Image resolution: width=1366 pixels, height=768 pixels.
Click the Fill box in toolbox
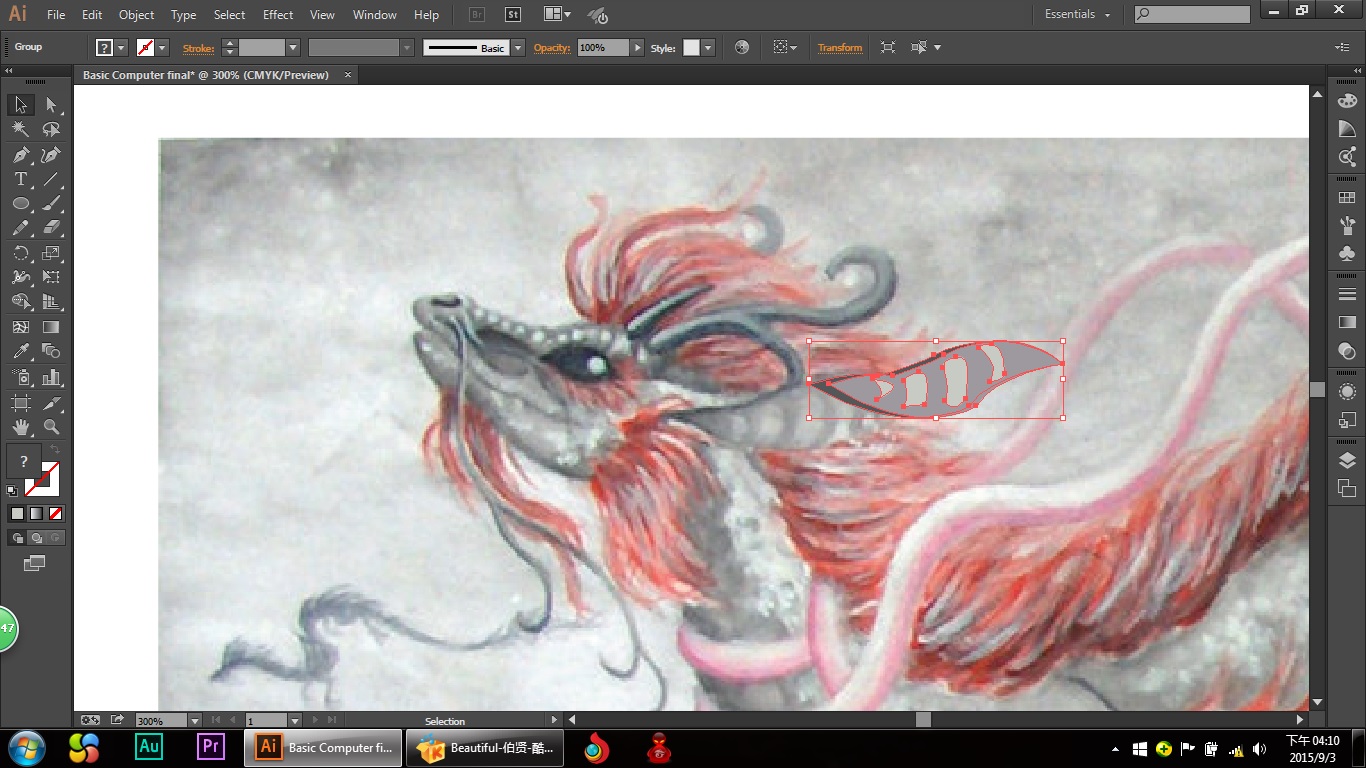tap(24, 461)
